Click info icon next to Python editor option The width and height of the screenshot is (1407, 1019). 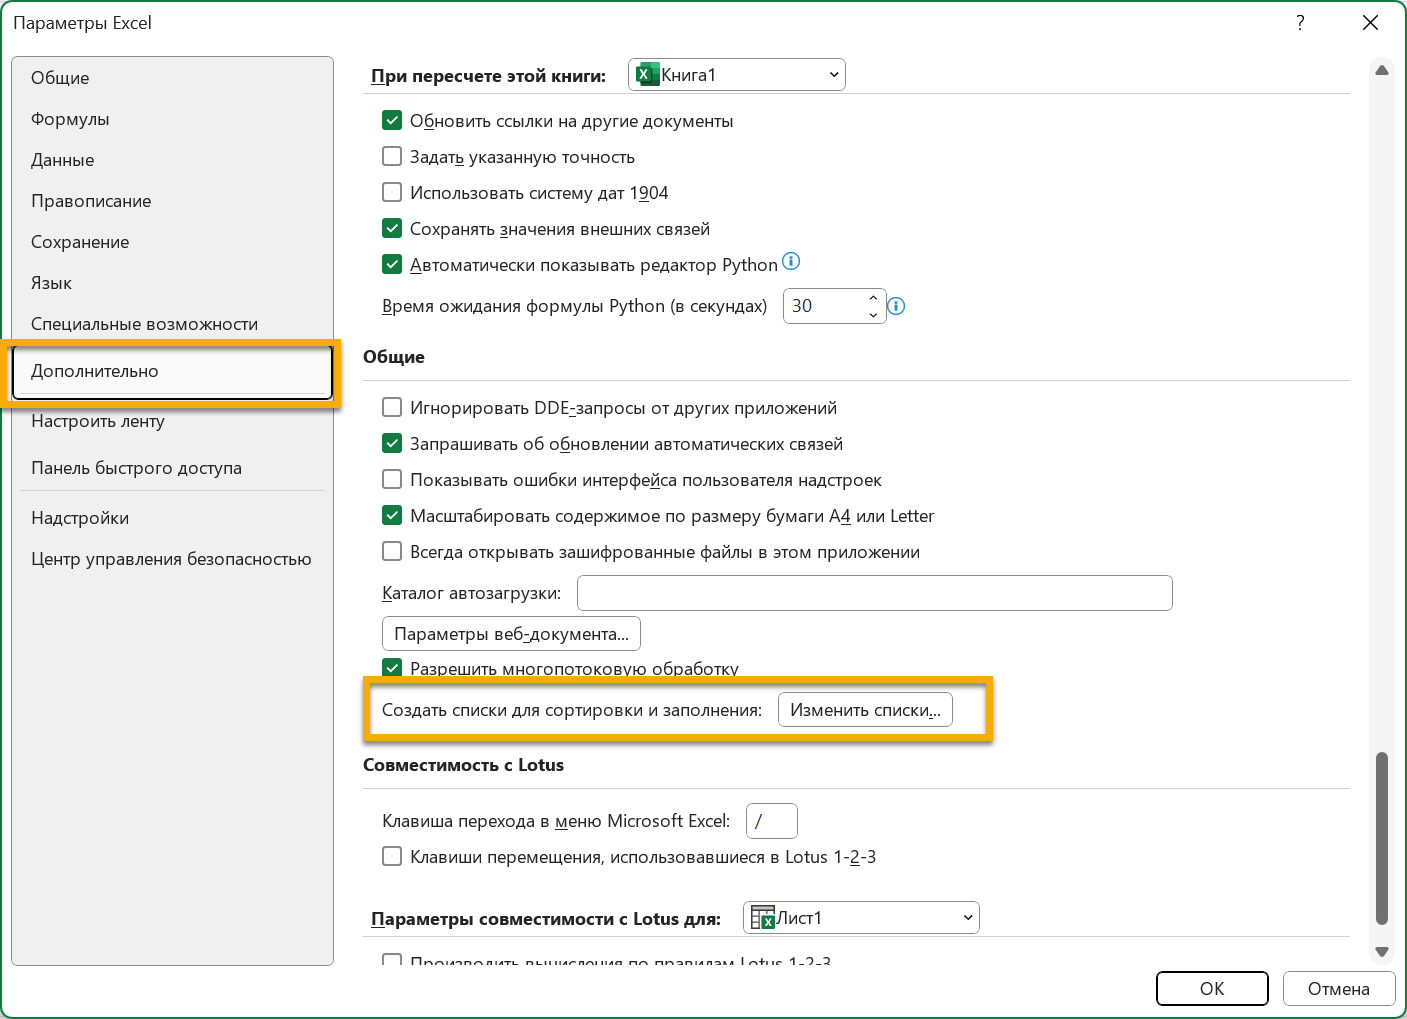(791, 262)
